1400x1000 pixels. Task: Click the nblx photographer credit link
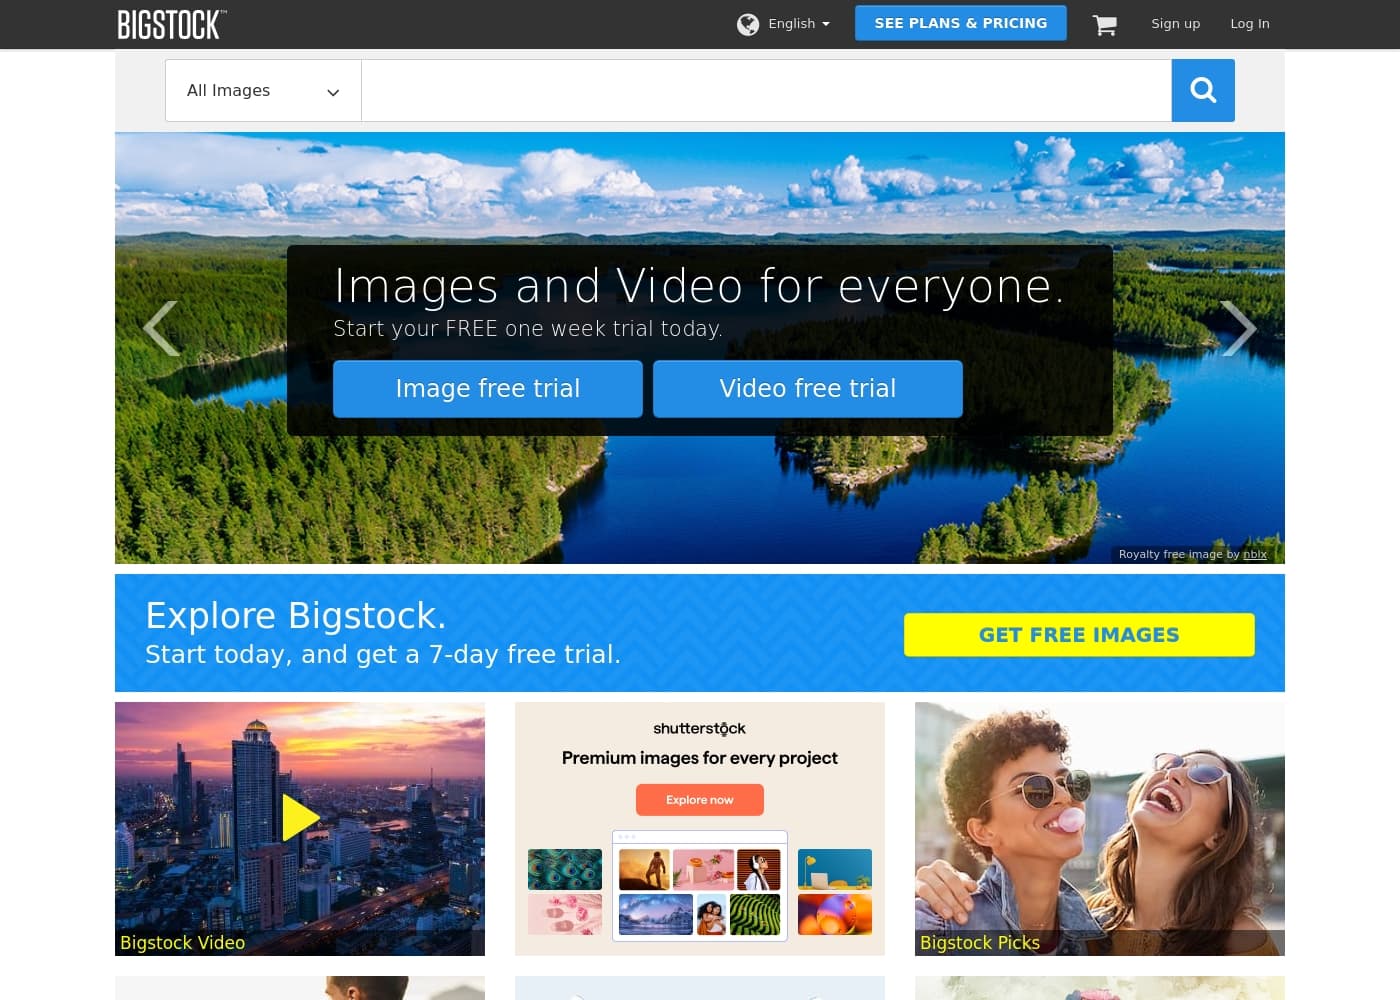point(1254,554)
